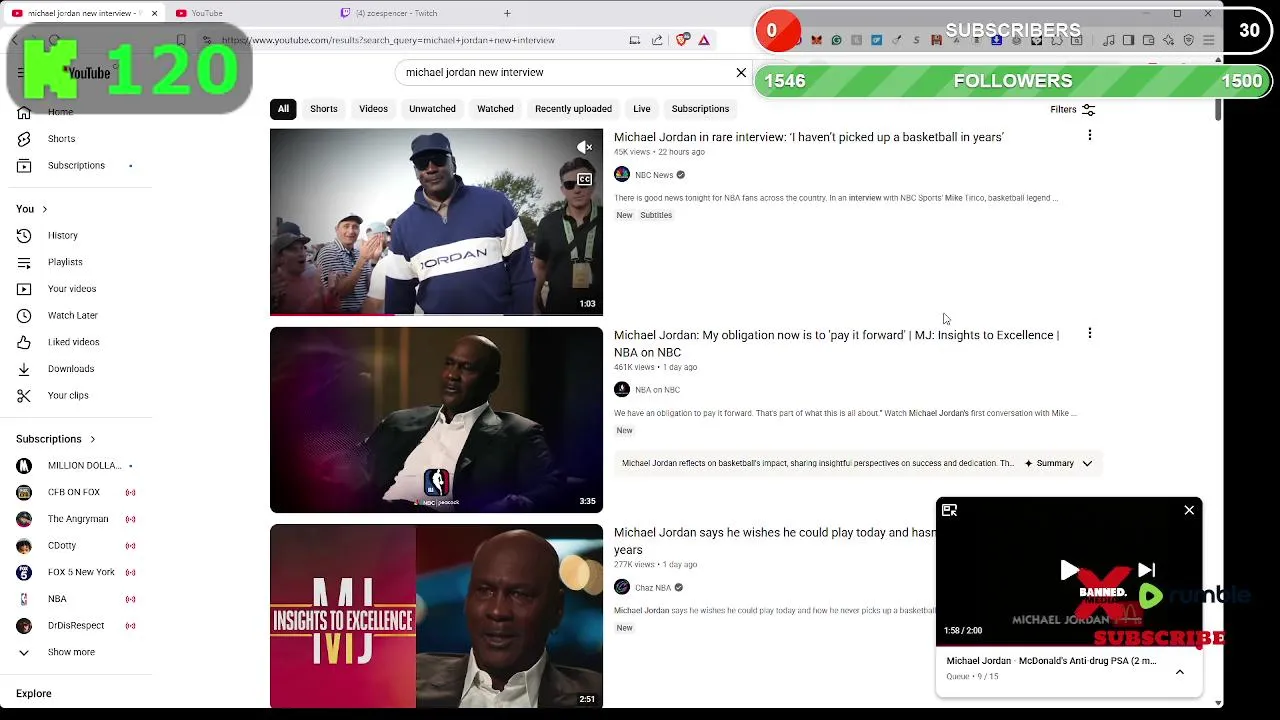
Task: Select the Subscriptions filter chip
Action: click(700, 109)
